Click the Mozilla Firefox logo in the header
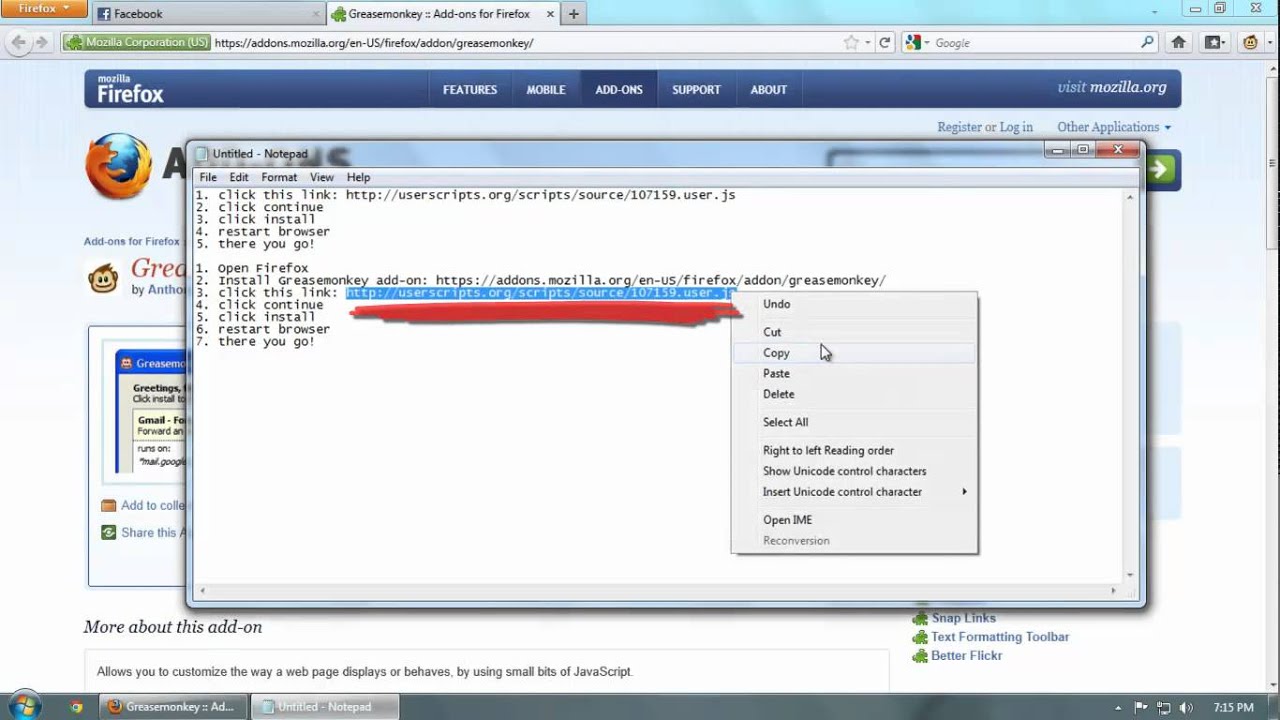The height and width of the screenshot is (720, 1280). click(130, 89)
